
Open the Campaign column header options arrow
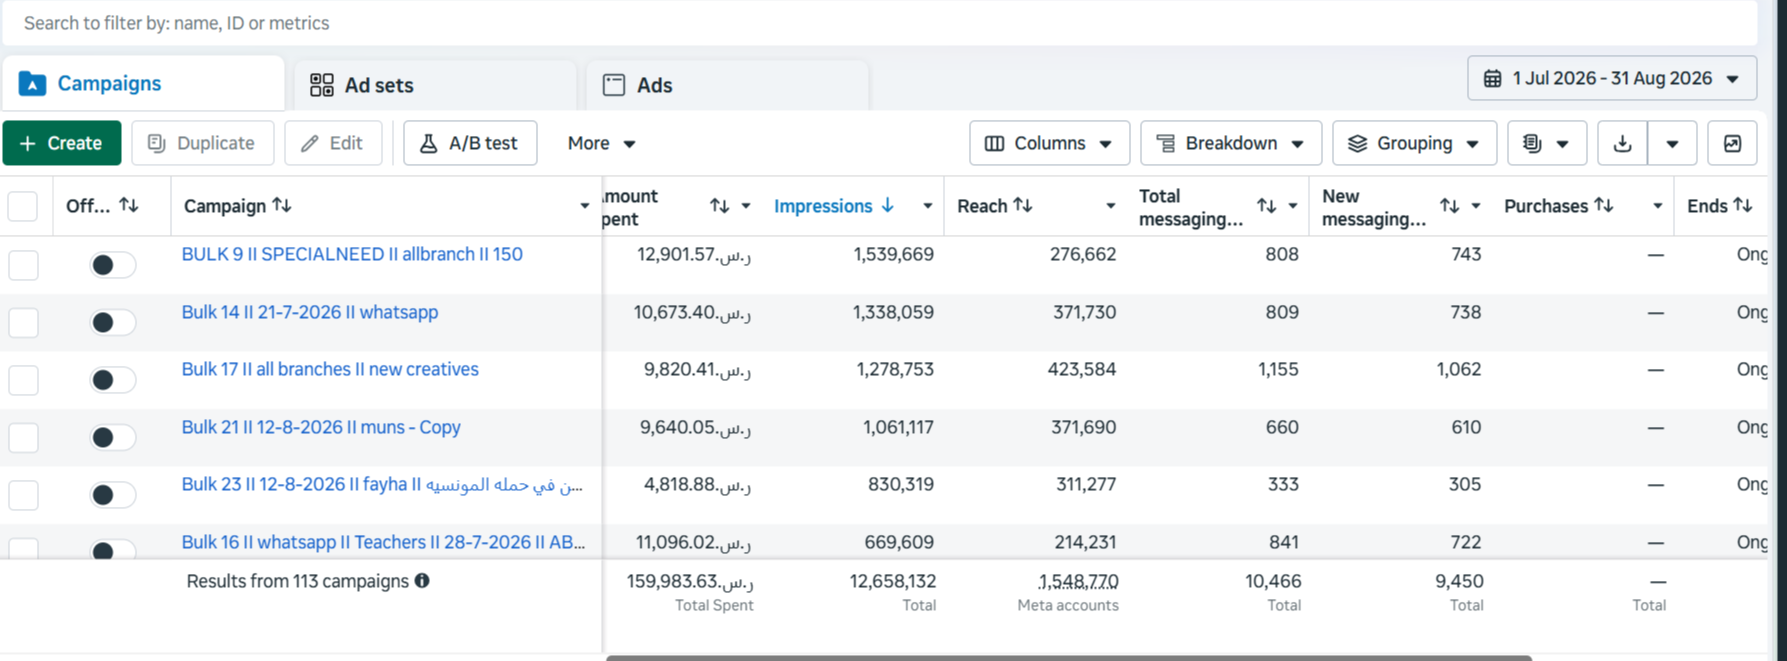point(585,206)
